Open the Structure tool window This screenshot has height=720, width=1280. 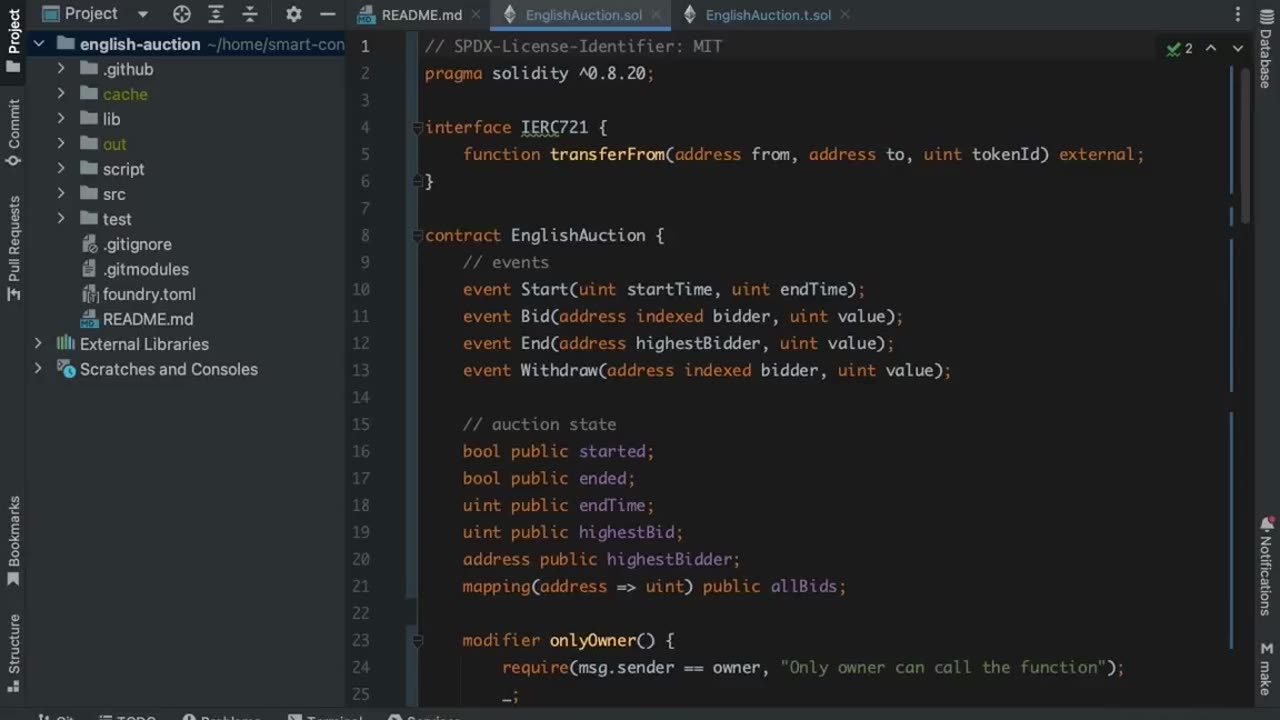(14, 651)
